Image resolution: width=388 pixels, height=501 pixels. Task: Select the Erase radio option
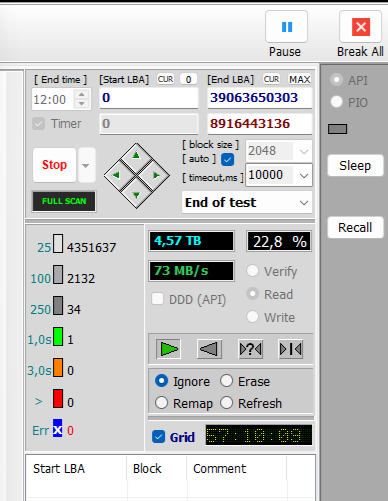226,381
